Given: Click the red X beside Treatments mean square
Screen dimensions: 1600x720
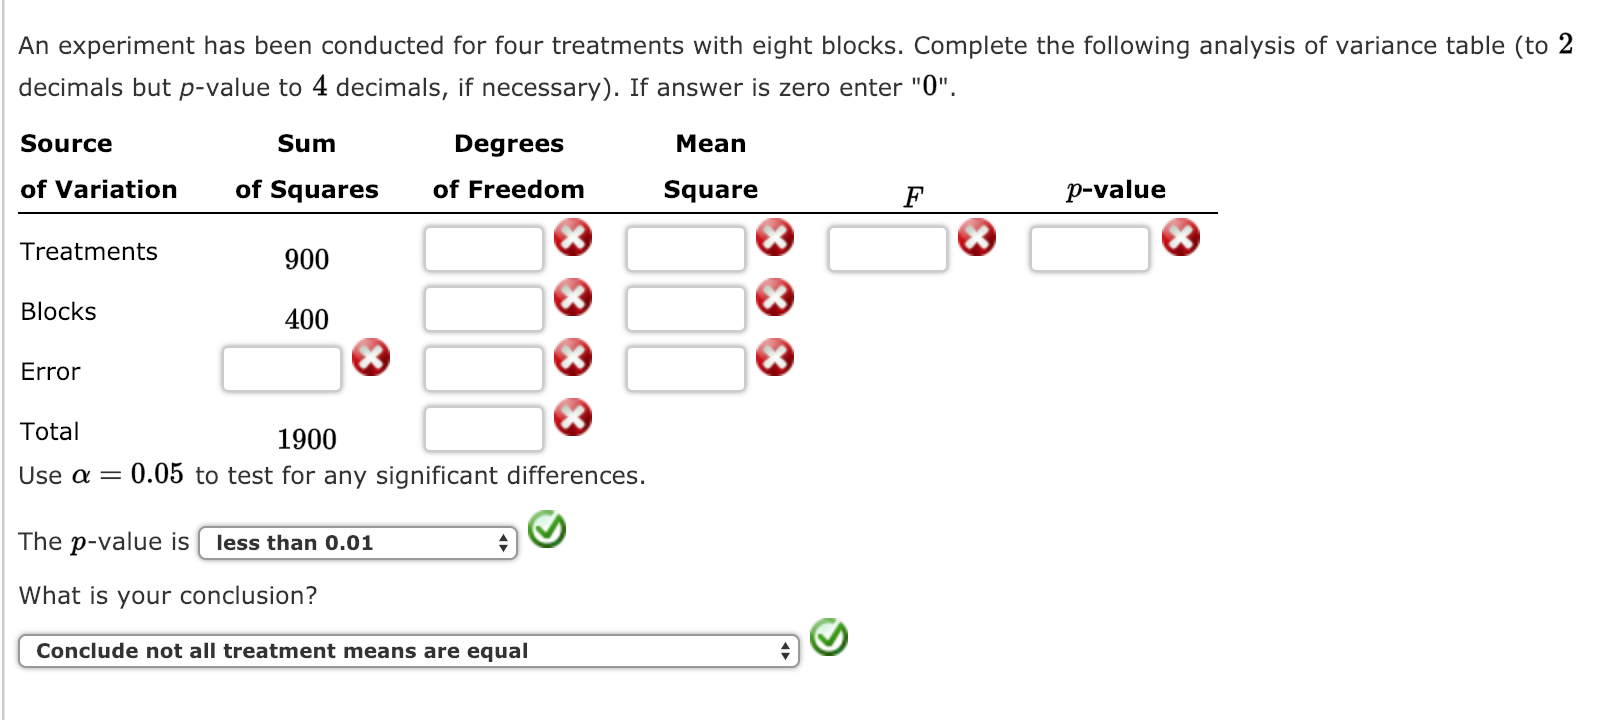Looking at the screenshot, I should click(x=773, y=237).
